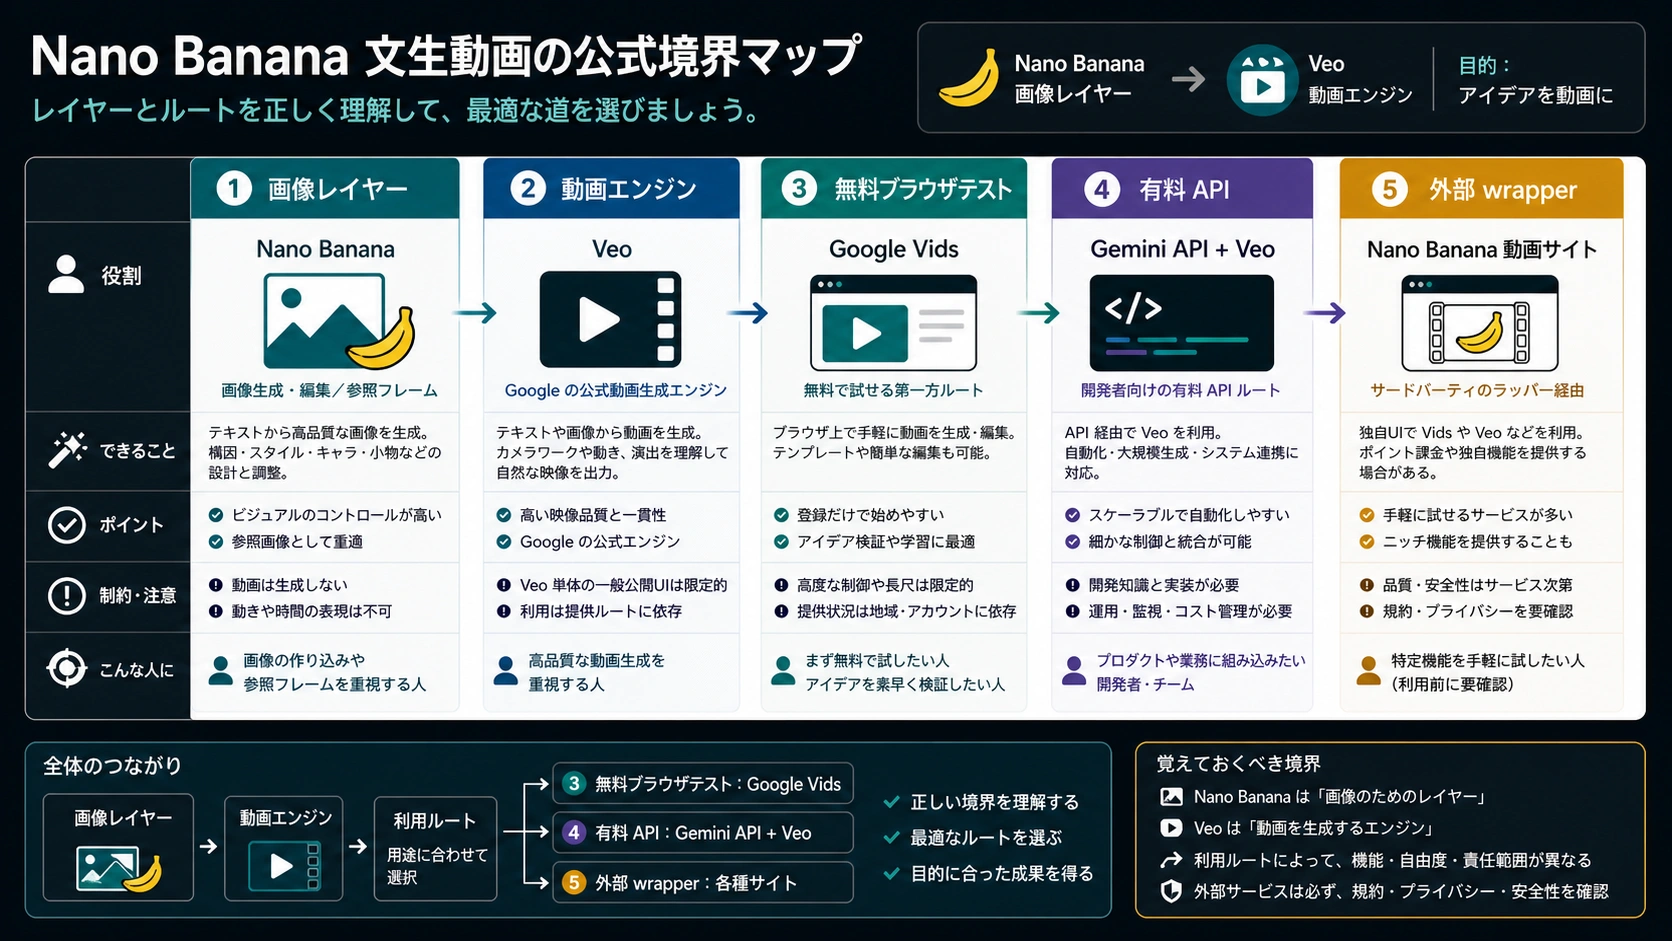Click the shield icon beside 外部サービスは必ず
1672x941 pixels.
coord(1171,891)
